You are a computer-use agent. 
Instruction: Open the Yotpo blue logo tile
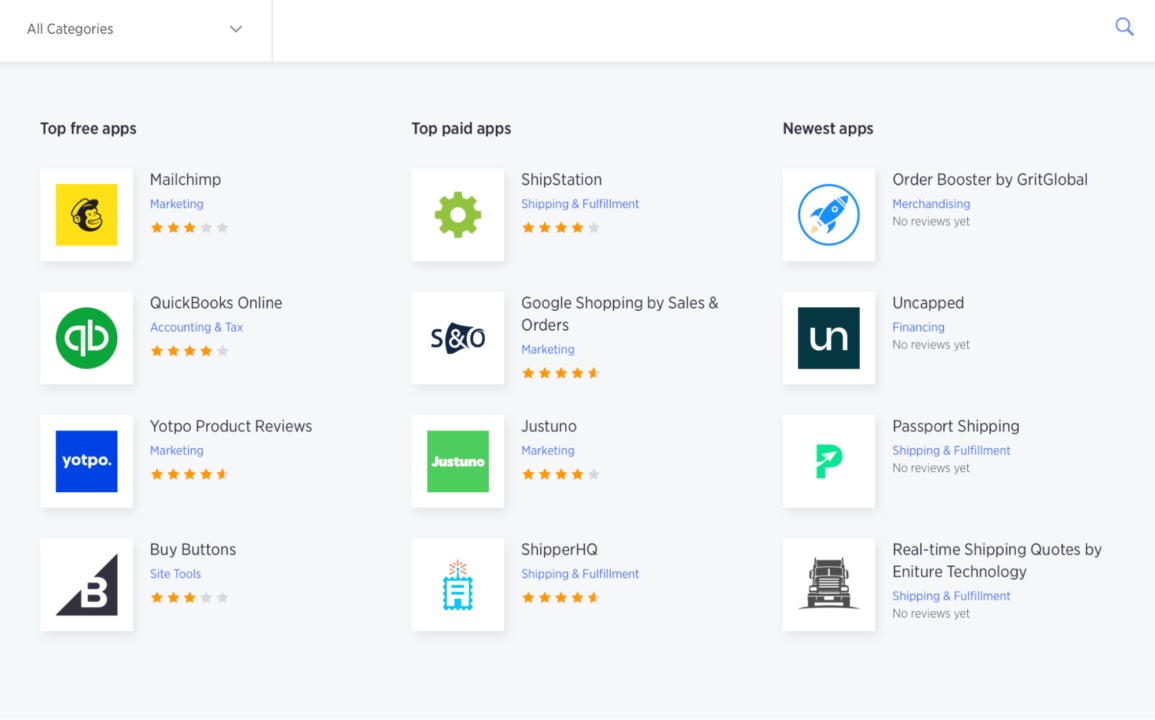pyautogui.click(x=86, y=461)
